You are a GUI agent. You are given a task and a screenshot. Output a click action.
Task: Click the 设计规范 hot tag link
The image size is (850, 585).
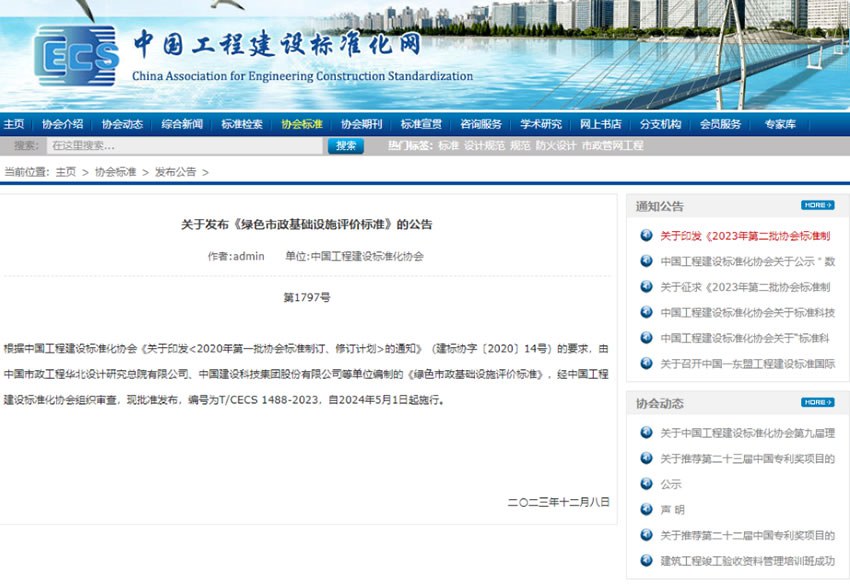484,146
